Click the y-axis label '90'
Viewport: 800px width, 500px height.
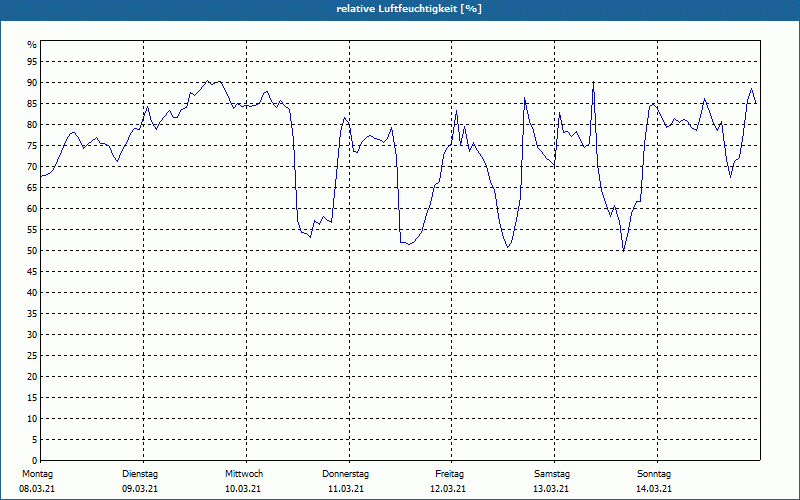coord(32,83)
